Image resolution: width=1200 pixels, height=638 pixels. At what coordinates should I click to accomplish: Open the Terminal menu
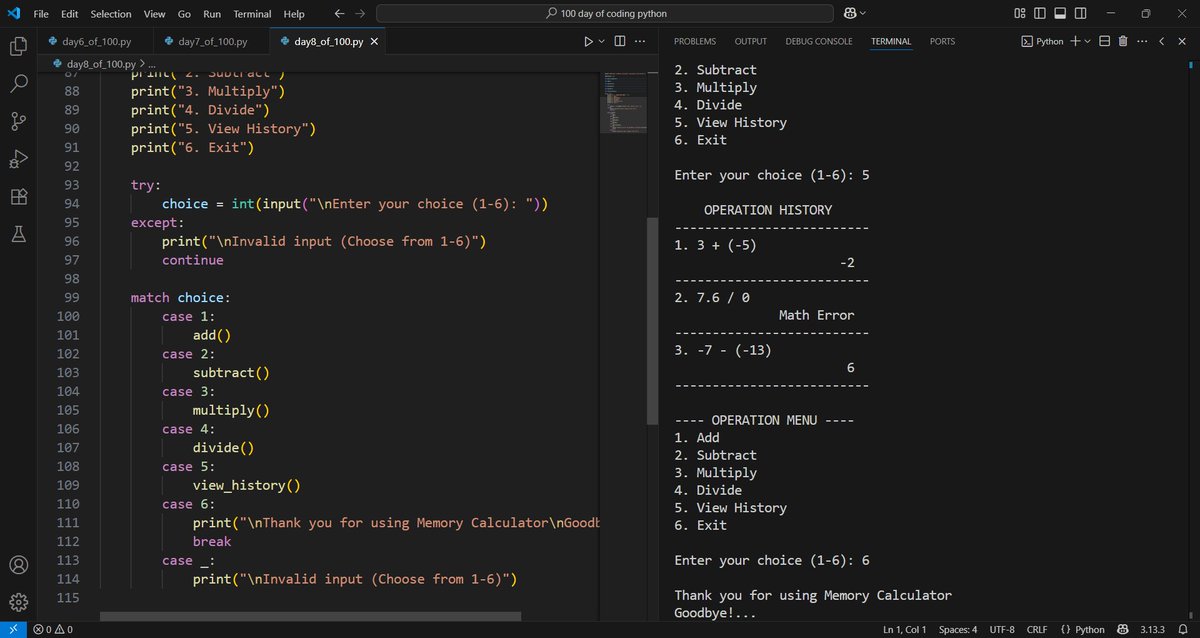point(252,13)
